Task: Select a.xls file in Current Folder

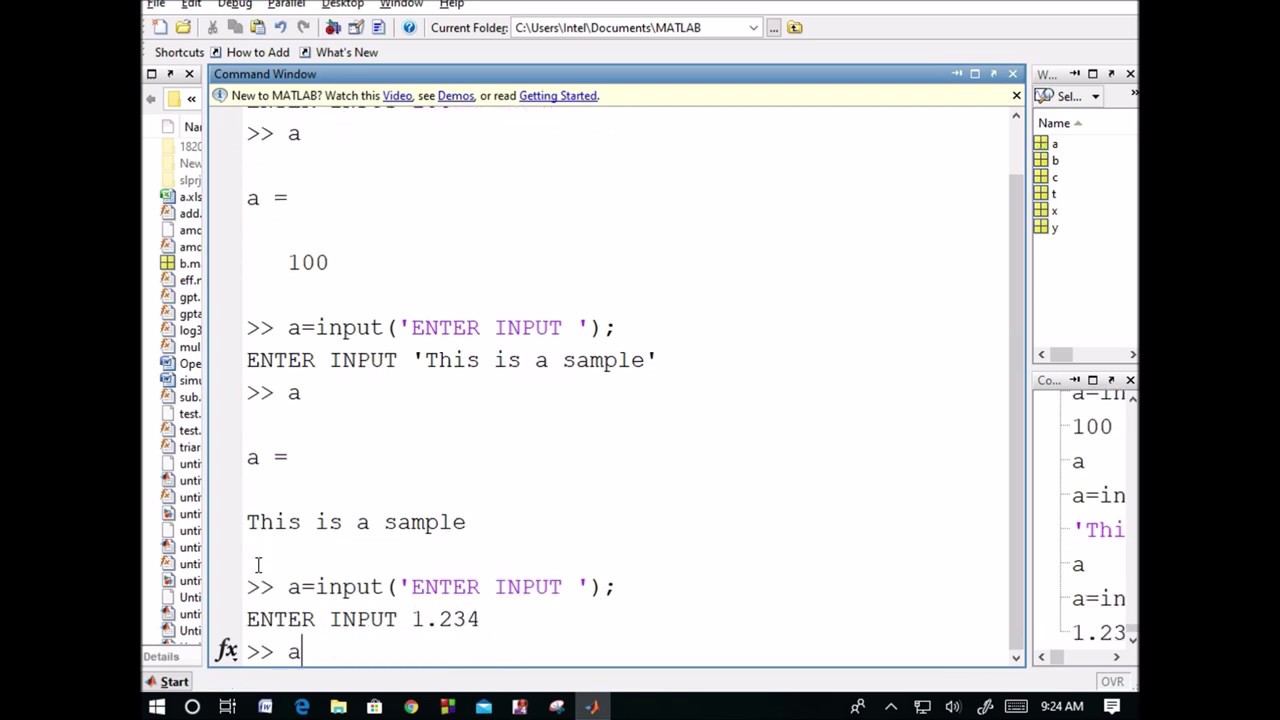Action: [183, 197]
